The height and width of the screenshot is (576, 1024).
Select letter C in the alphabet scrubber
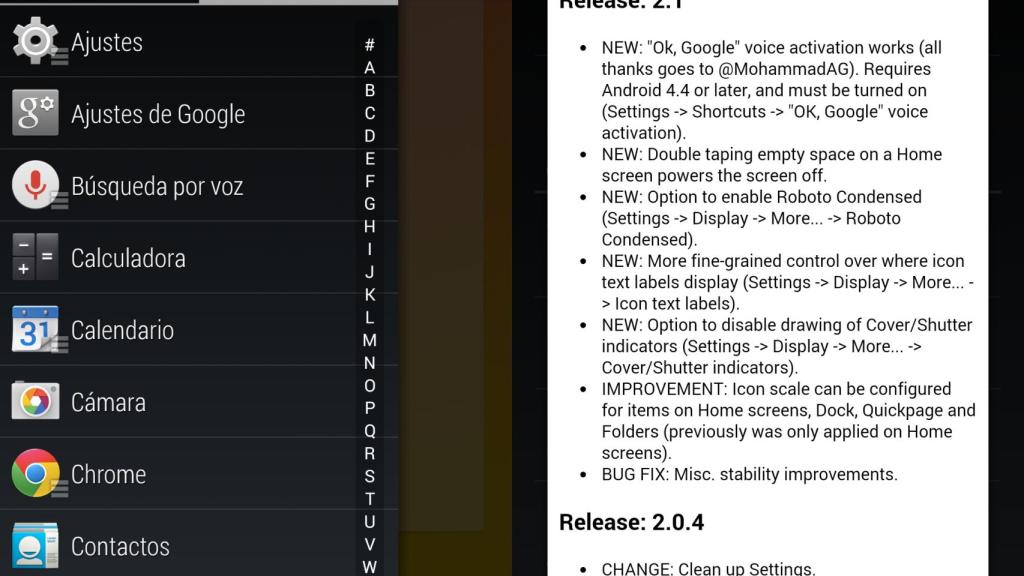[x=370, y=113]
